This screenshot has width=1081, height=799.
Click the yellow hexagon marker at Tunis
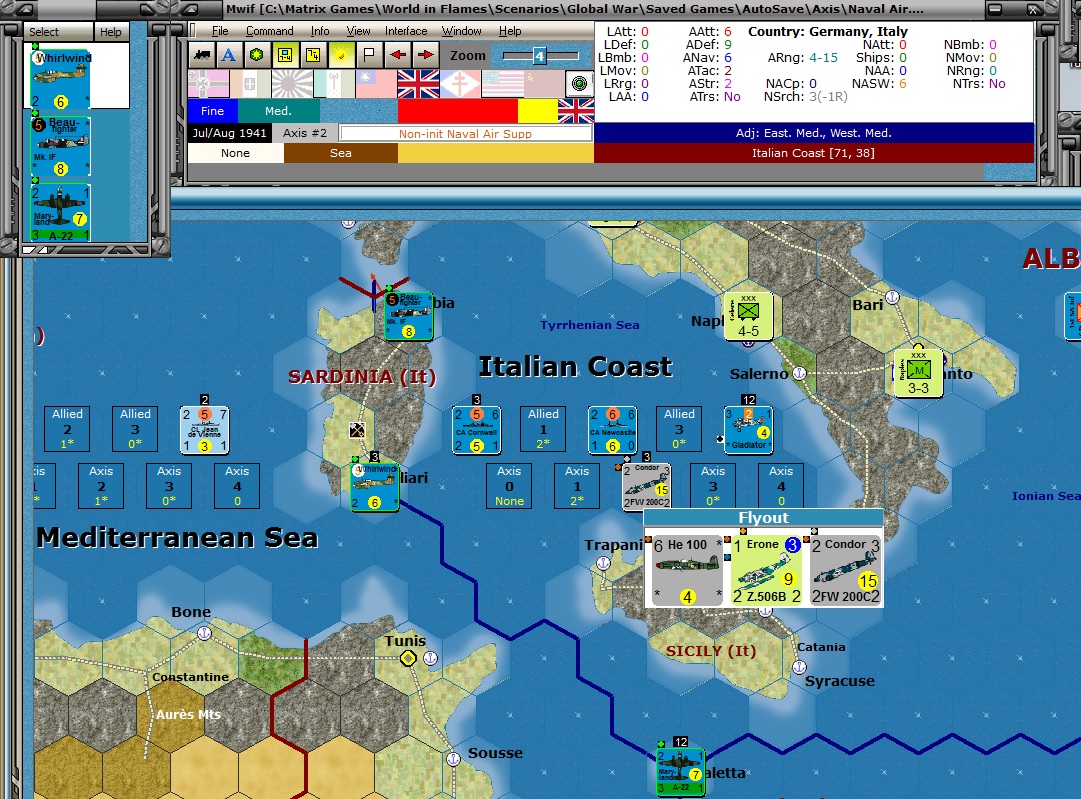(x=408, y=658)
